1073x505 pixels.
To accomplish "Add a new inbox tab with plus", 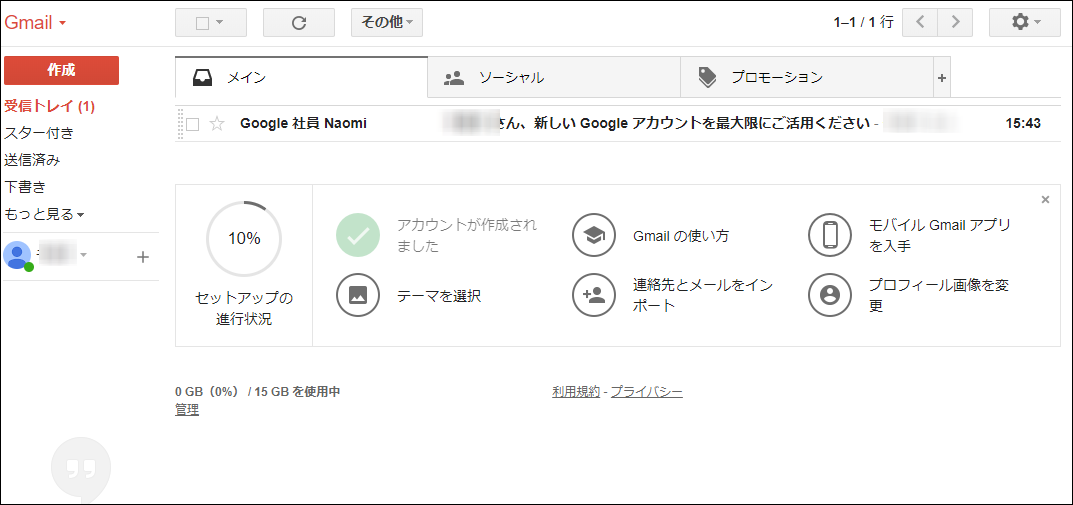I will [x=942, y=78].
